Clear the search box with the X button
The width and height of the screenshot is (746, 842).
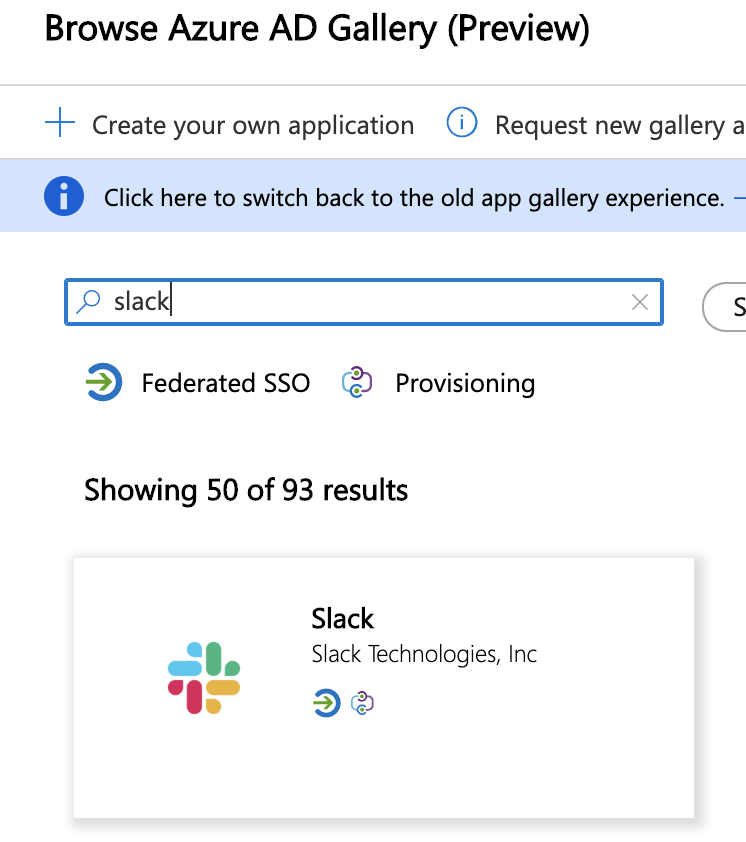coord(640,302)
